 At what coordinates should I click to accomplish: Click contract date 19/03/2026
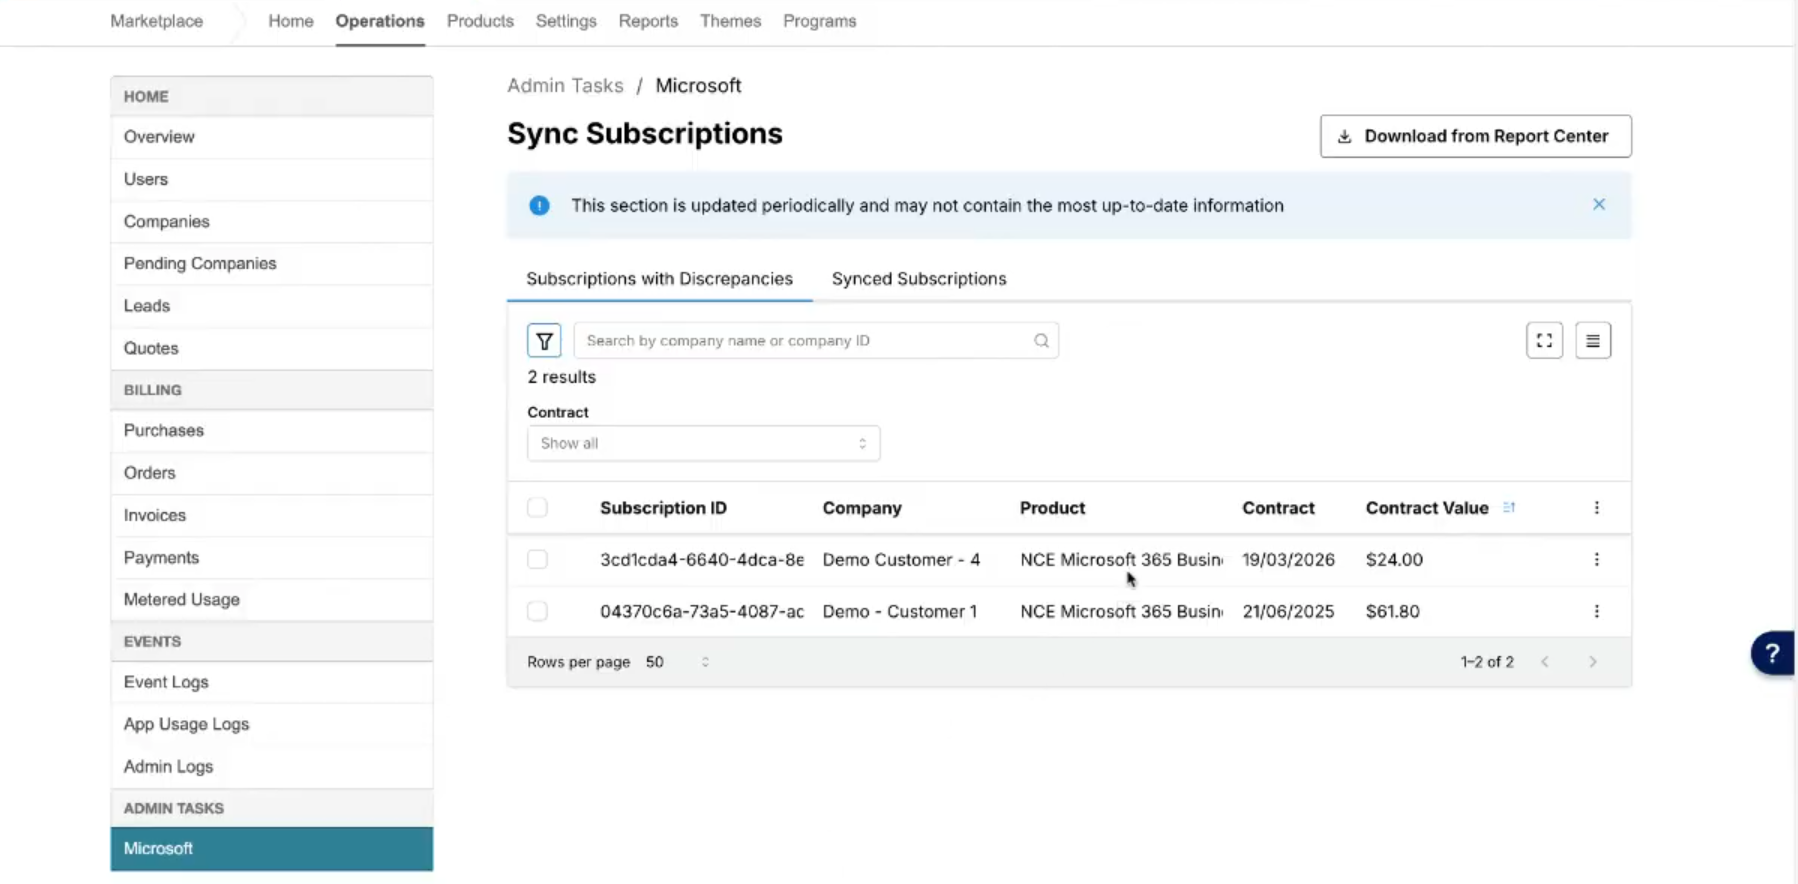click(1288, 560)
